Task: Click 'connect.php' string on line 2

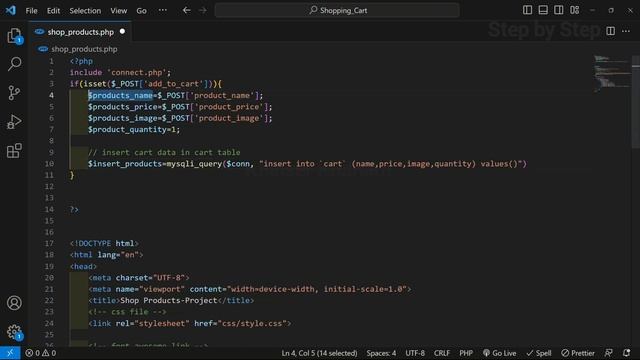Action: [137, 72]
